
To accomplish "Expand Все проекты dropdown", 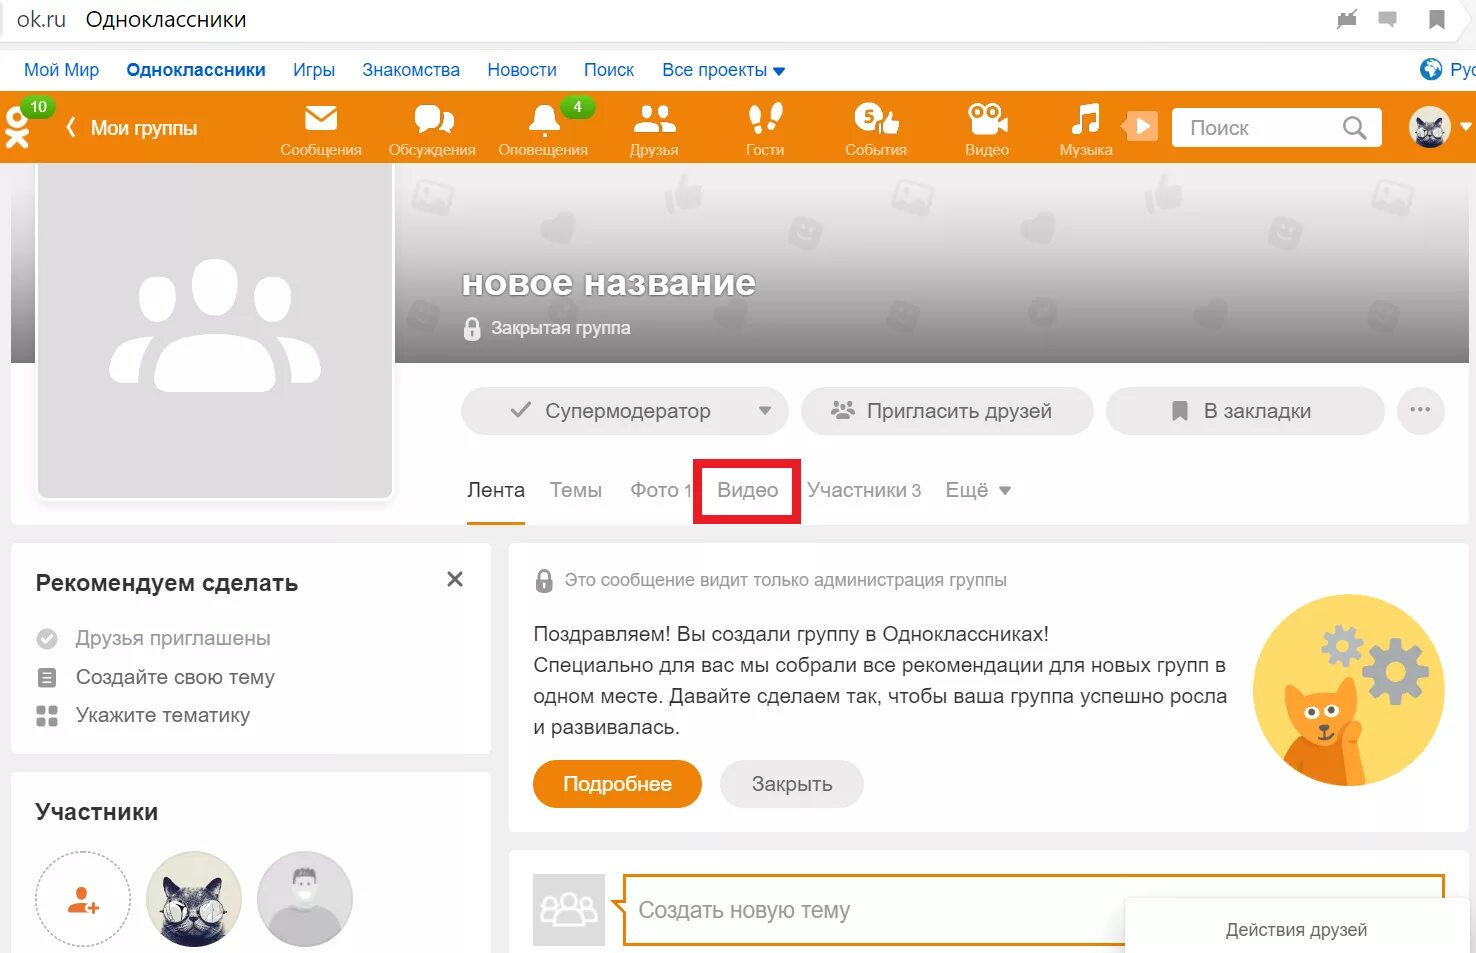I will point(724,70).
